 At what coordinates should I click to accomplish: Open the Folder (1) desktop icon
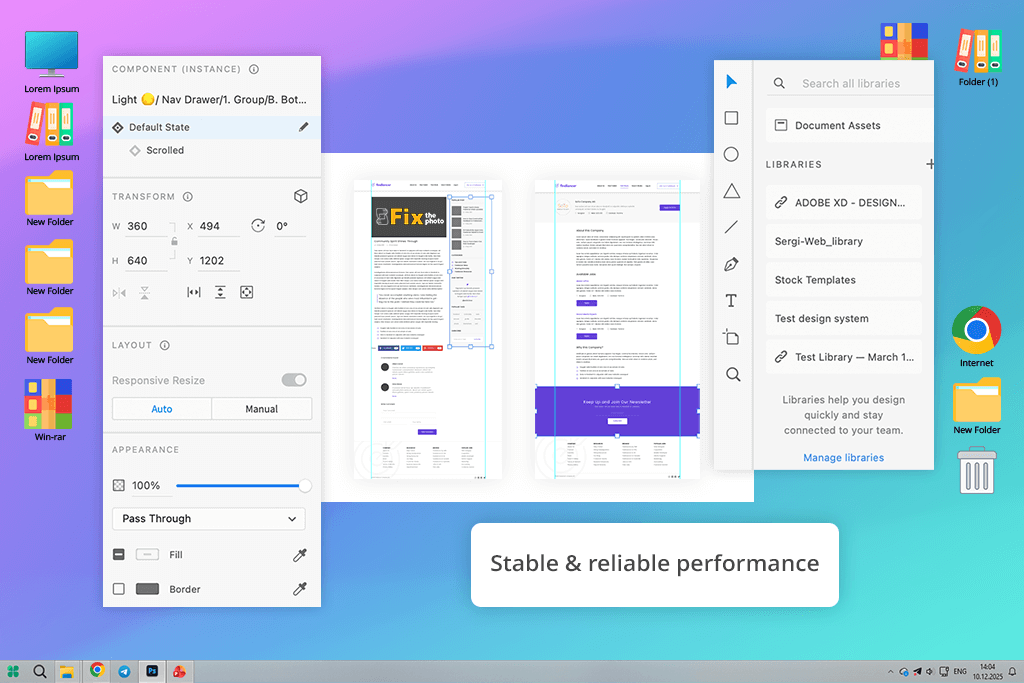978,57
